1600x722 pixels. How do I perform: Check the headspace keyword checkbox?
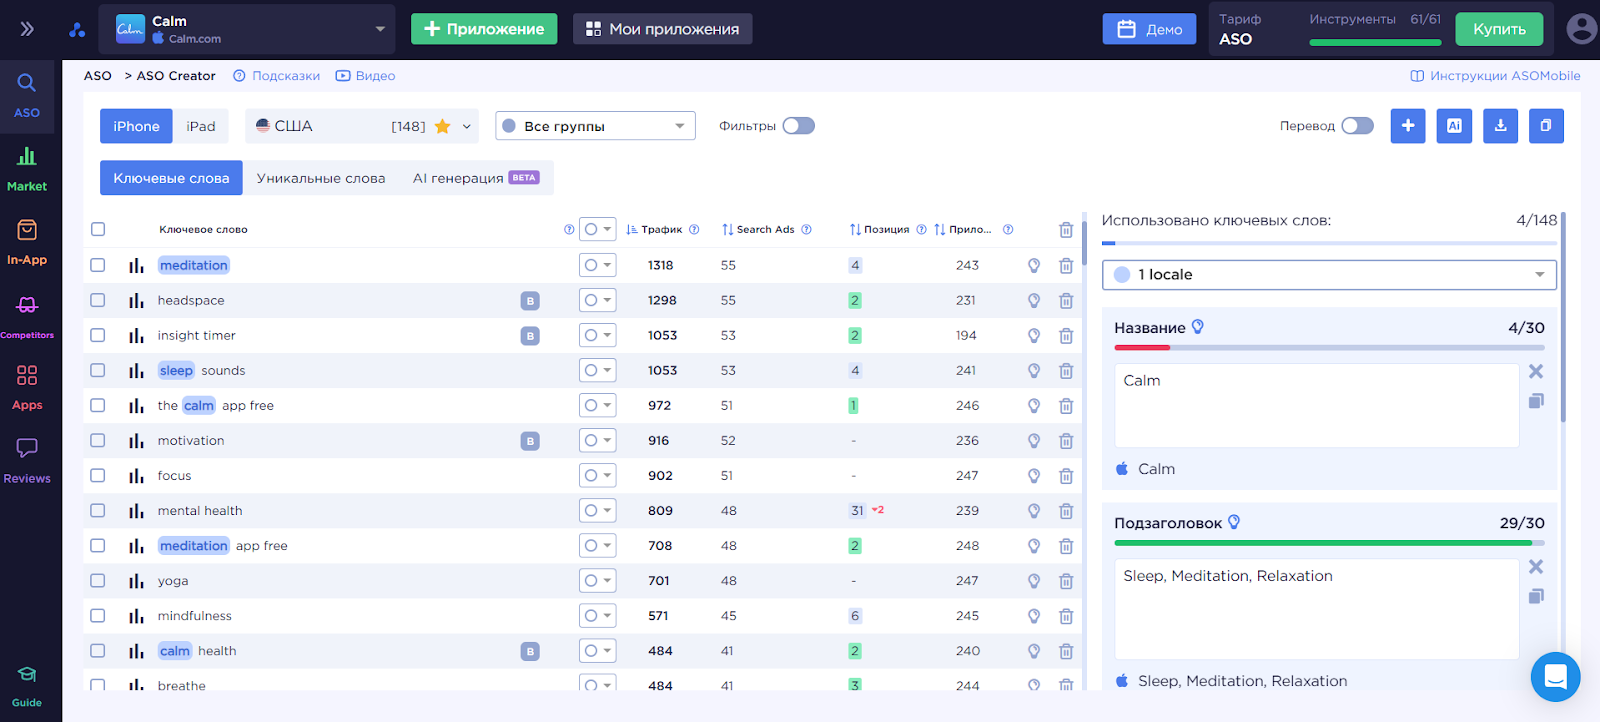pyautogui.click(x=98, y=300)
